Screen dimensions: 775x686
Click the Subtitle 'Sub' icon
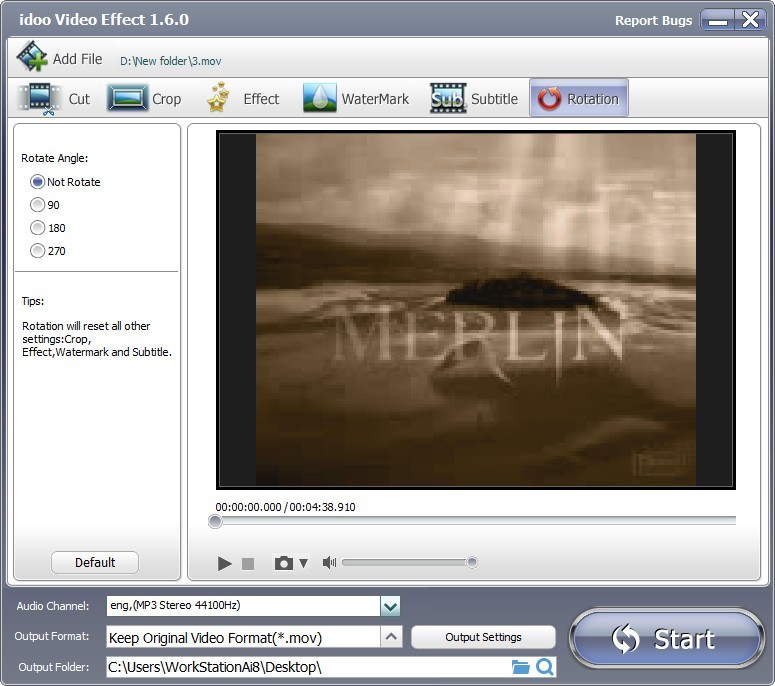(448, 98)
